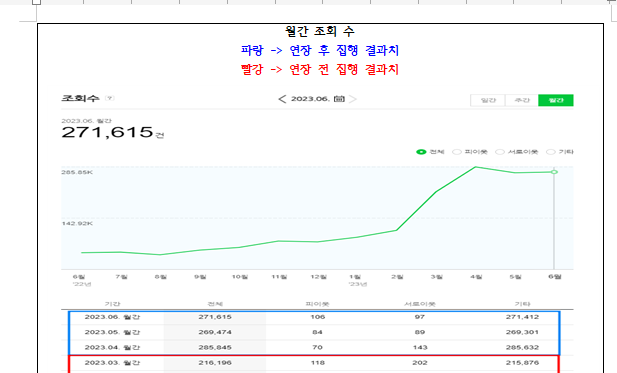
Task: Click the 8월 x-axis label
Action: point(161,277)
